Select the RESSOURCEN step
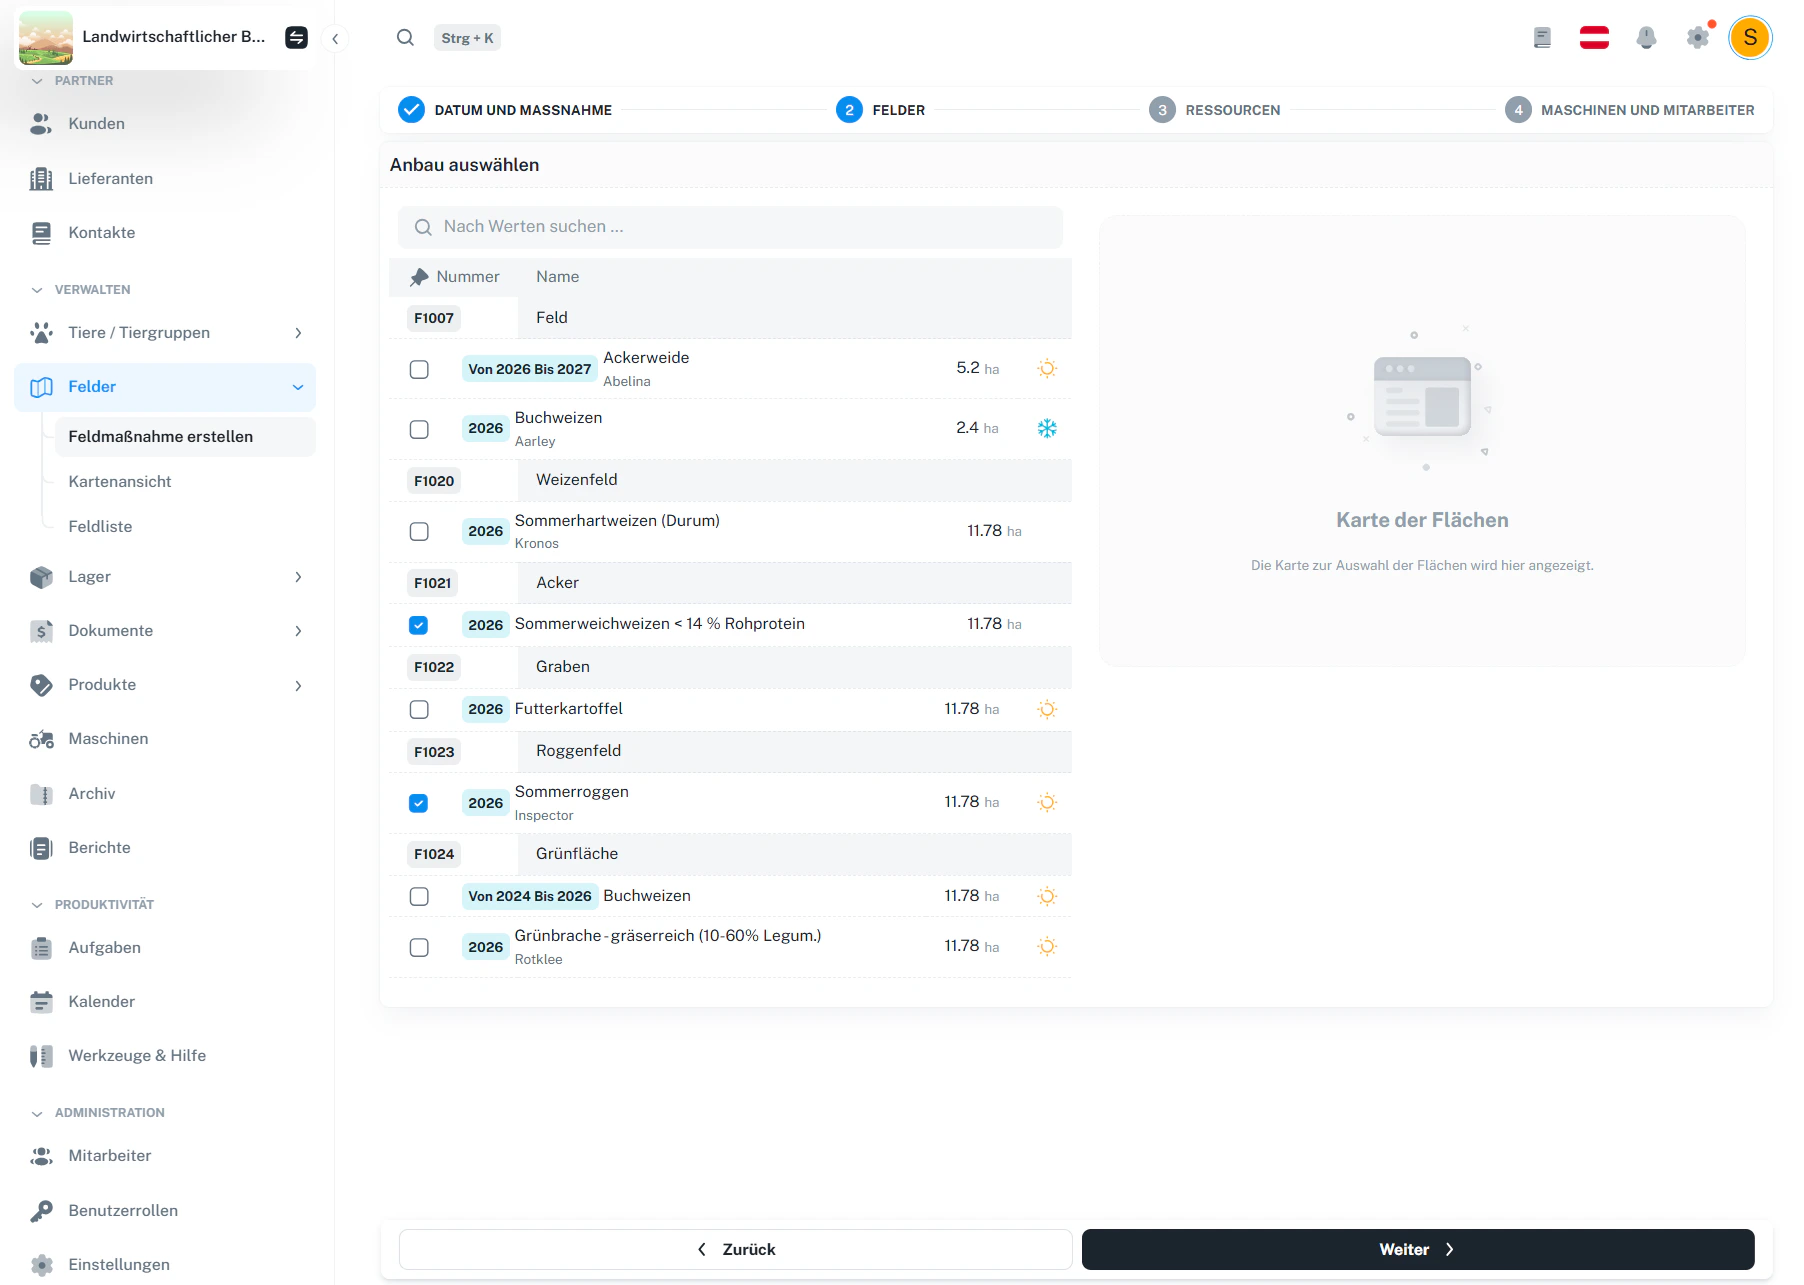Viewport: 1804px width, 1285px height. [1214, 110]
